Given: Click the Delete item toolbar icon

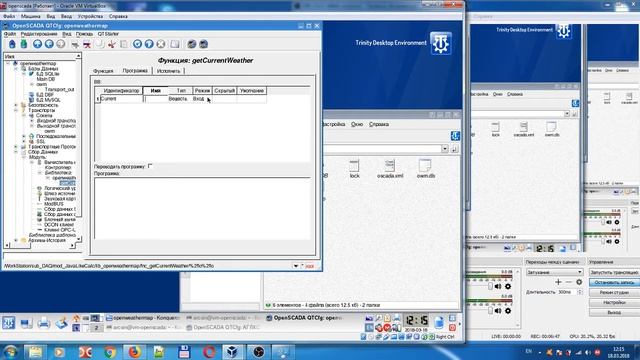Looking at the screenshot, I should pyautogui.click(x=87, y=44).
